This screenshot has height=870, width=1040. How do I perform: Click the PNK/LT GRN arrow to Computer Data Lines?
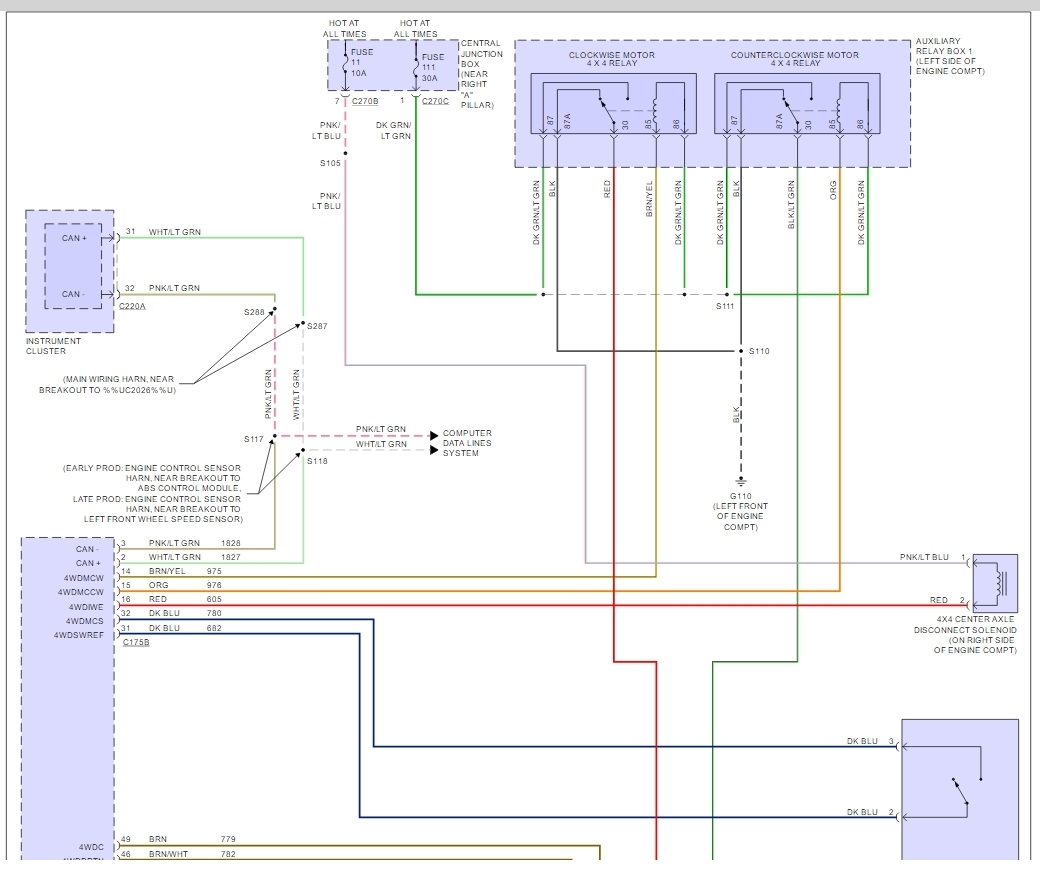point(434,436)
